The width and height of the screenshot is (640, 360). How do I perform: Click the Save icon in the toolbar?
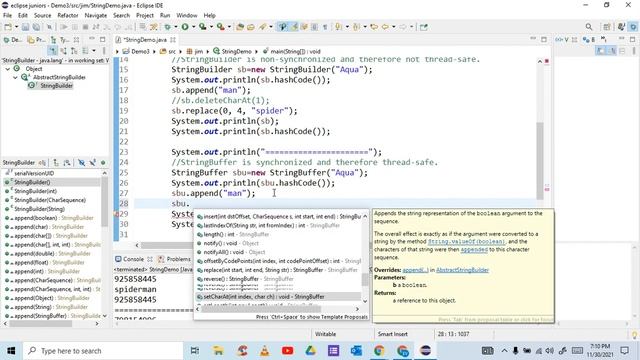[x=25, y=27]
